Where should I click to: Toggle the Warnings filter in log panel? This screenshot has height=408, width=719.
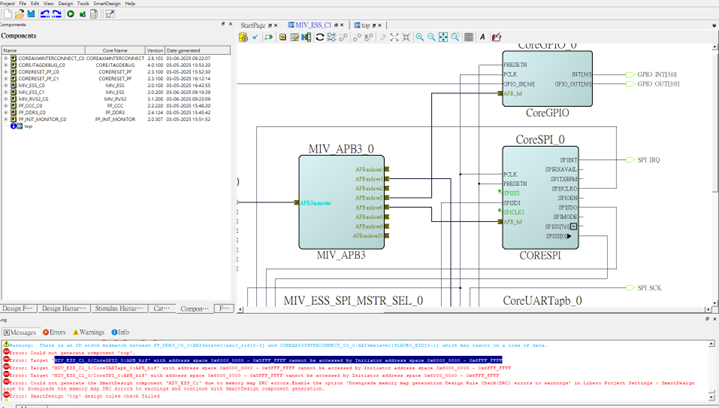click(88, 332)
